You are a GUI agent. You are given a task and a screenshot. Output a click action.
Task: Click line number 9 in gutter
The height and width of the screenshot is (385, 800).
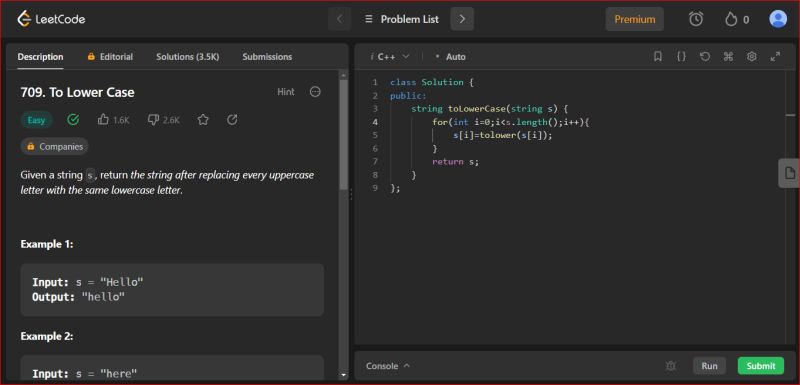click(376, 188)
